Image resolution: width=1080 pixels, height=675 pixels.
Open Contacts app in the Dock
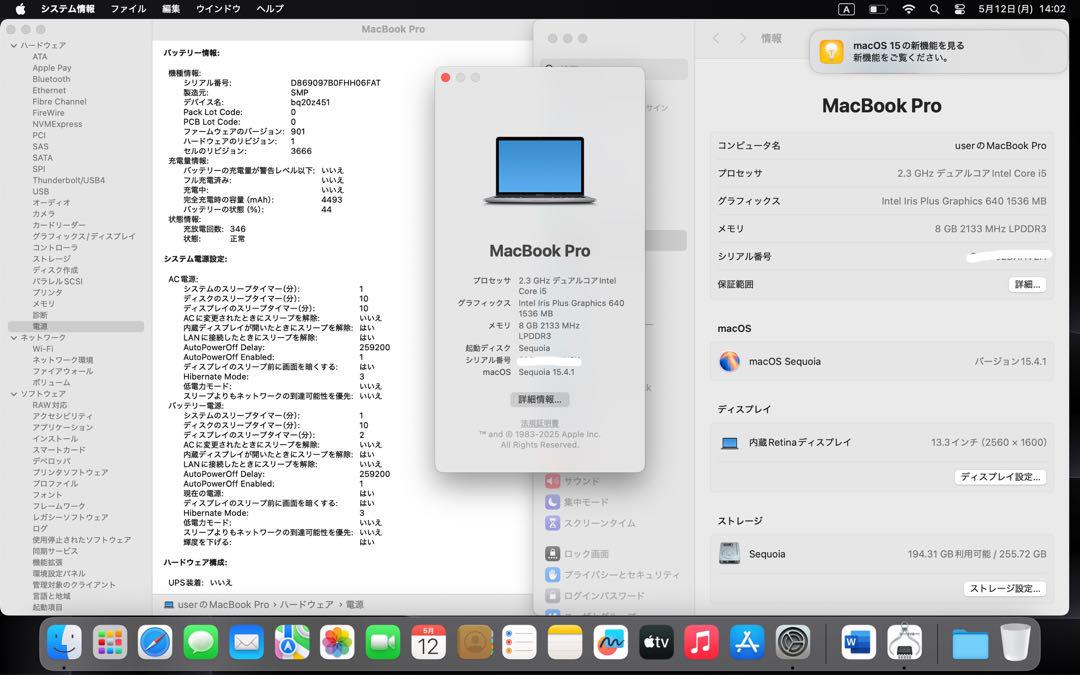[x=475, y=643]
